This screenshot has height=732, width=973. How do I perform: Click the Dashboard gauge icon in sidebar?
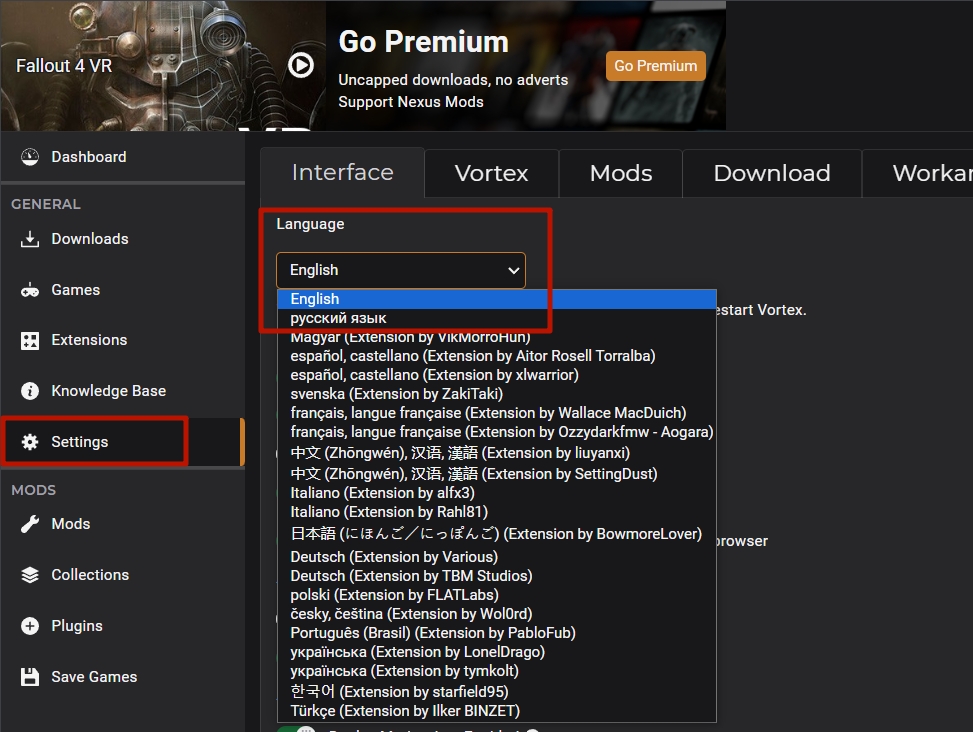click(x=30, y=157)
